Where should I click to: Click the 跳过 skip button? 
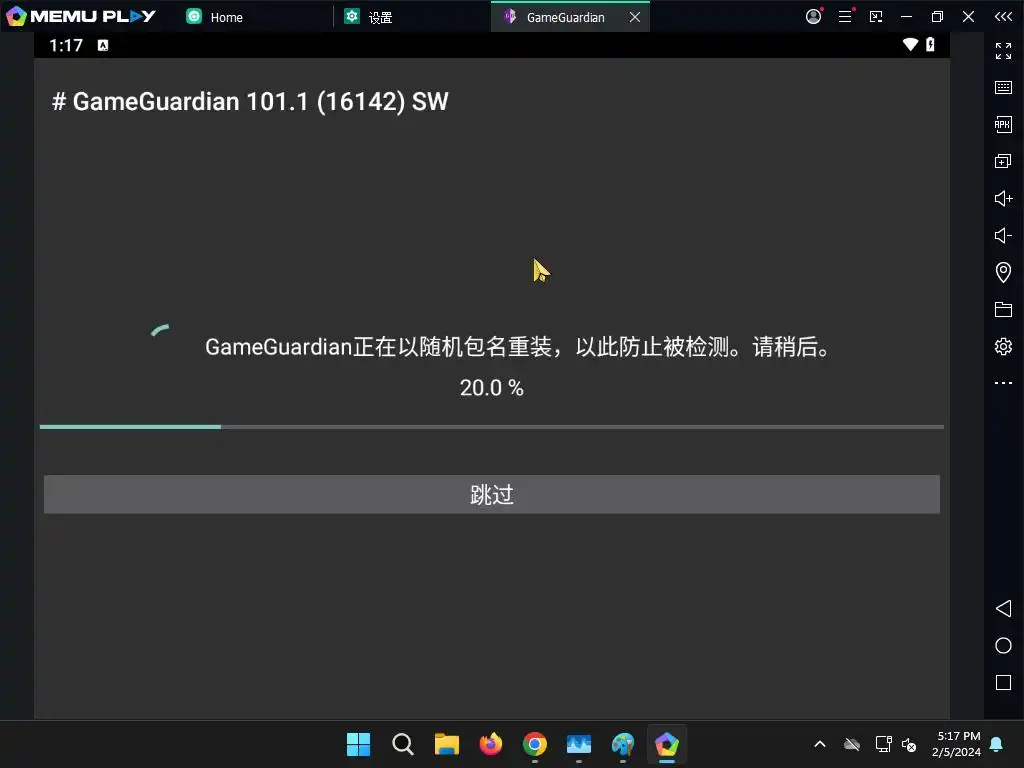492,494
